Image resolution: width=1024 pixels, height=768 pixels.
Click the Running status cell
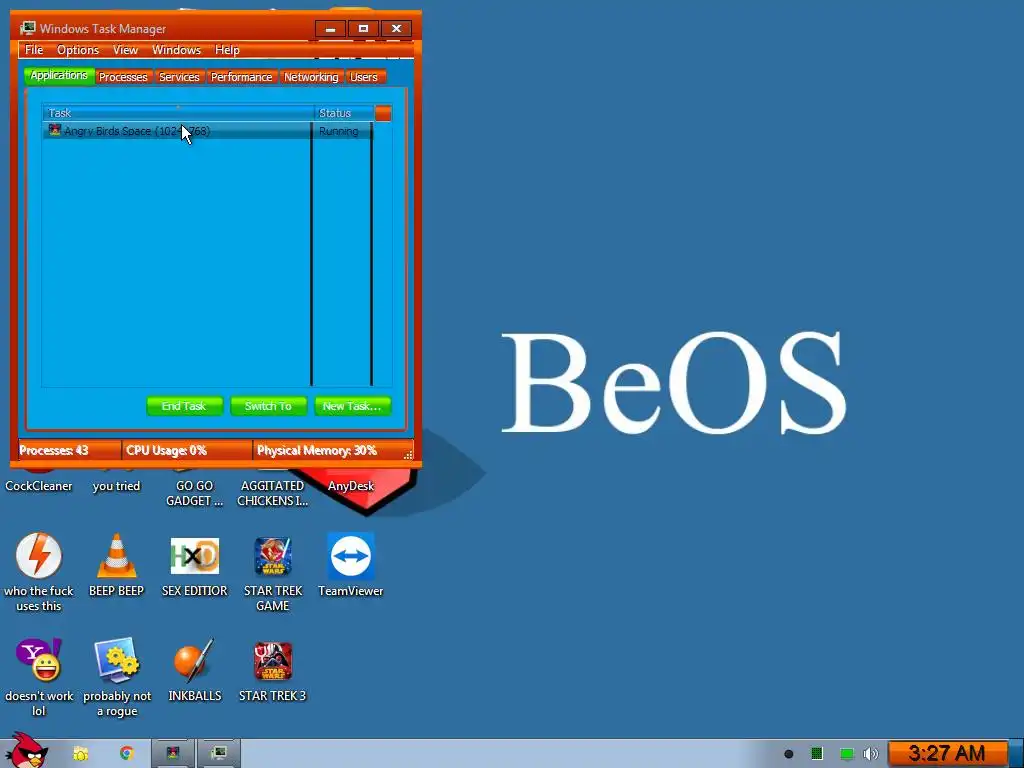[338, 131]
